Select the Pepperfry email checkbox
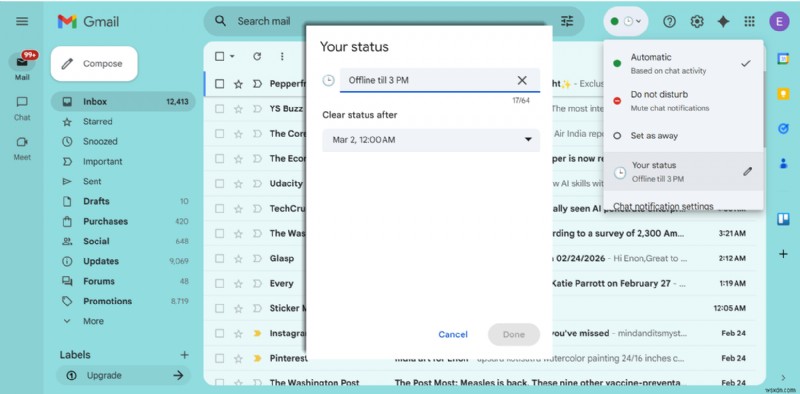Viewport: 800px width, 394px height. tap(219, 84)
